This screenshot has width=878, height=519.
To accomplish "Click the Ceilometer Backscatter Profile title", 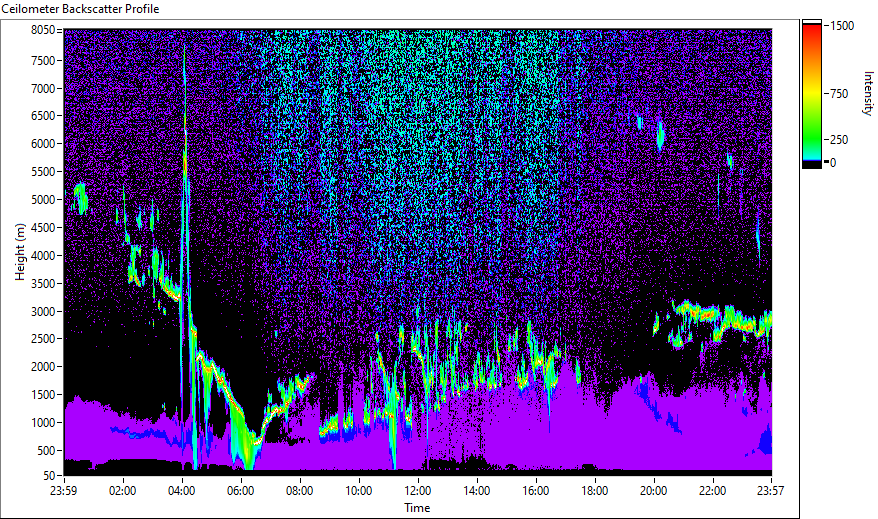I will pyautogui.click(x=81, y=9).
